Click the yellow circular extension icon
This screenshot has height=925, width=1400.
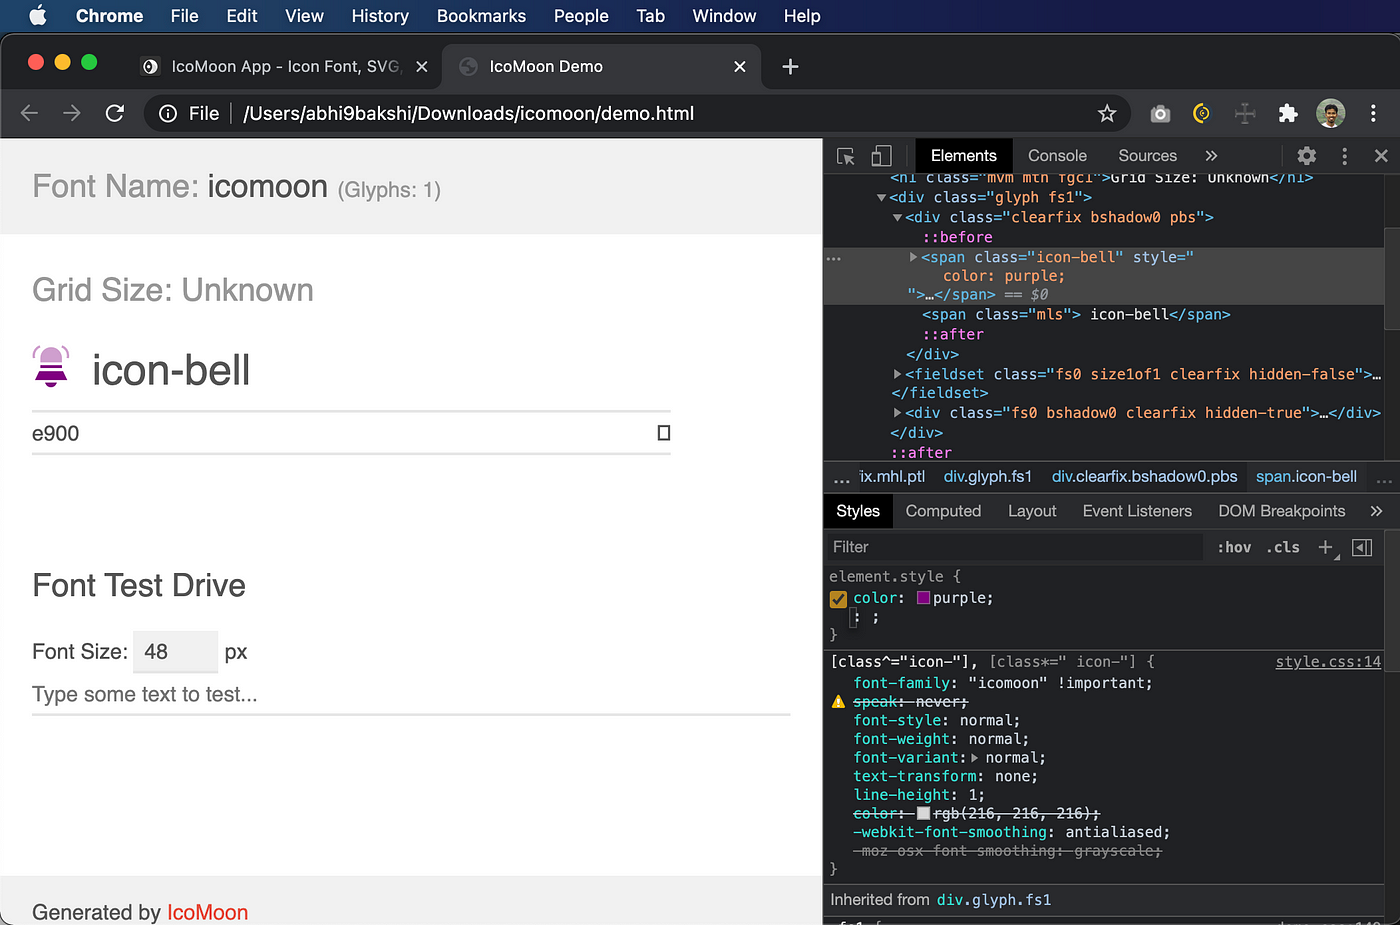click(x=1202, y=114)
